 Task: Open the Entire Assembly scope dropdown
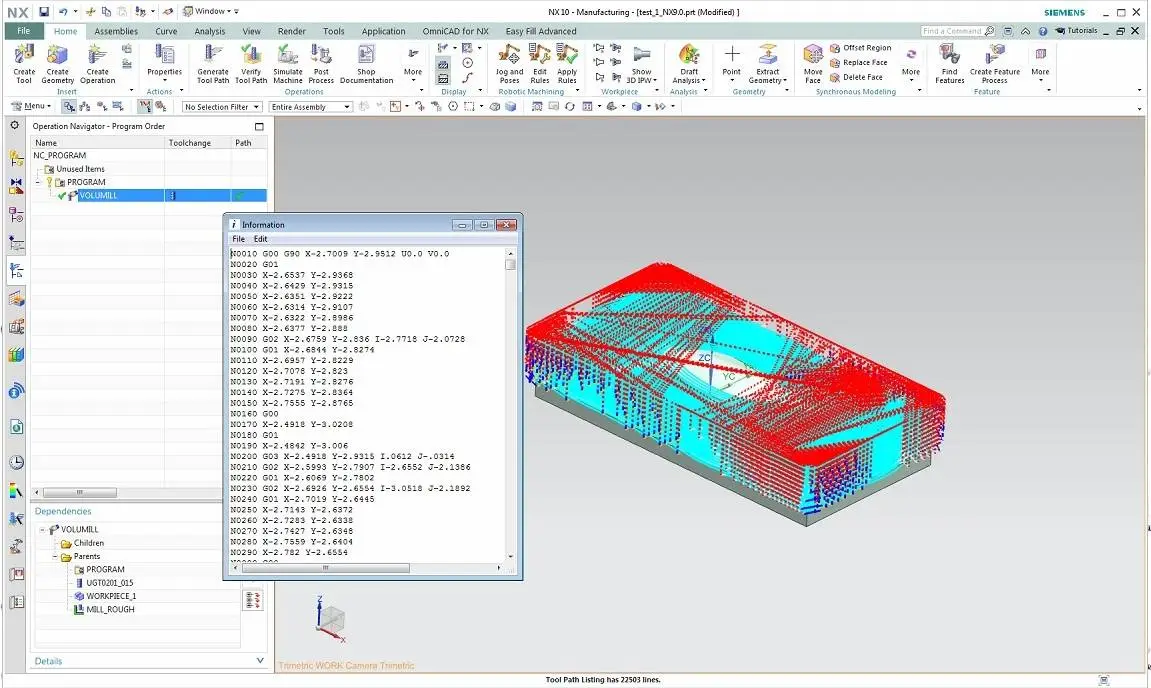pos(311,107)
